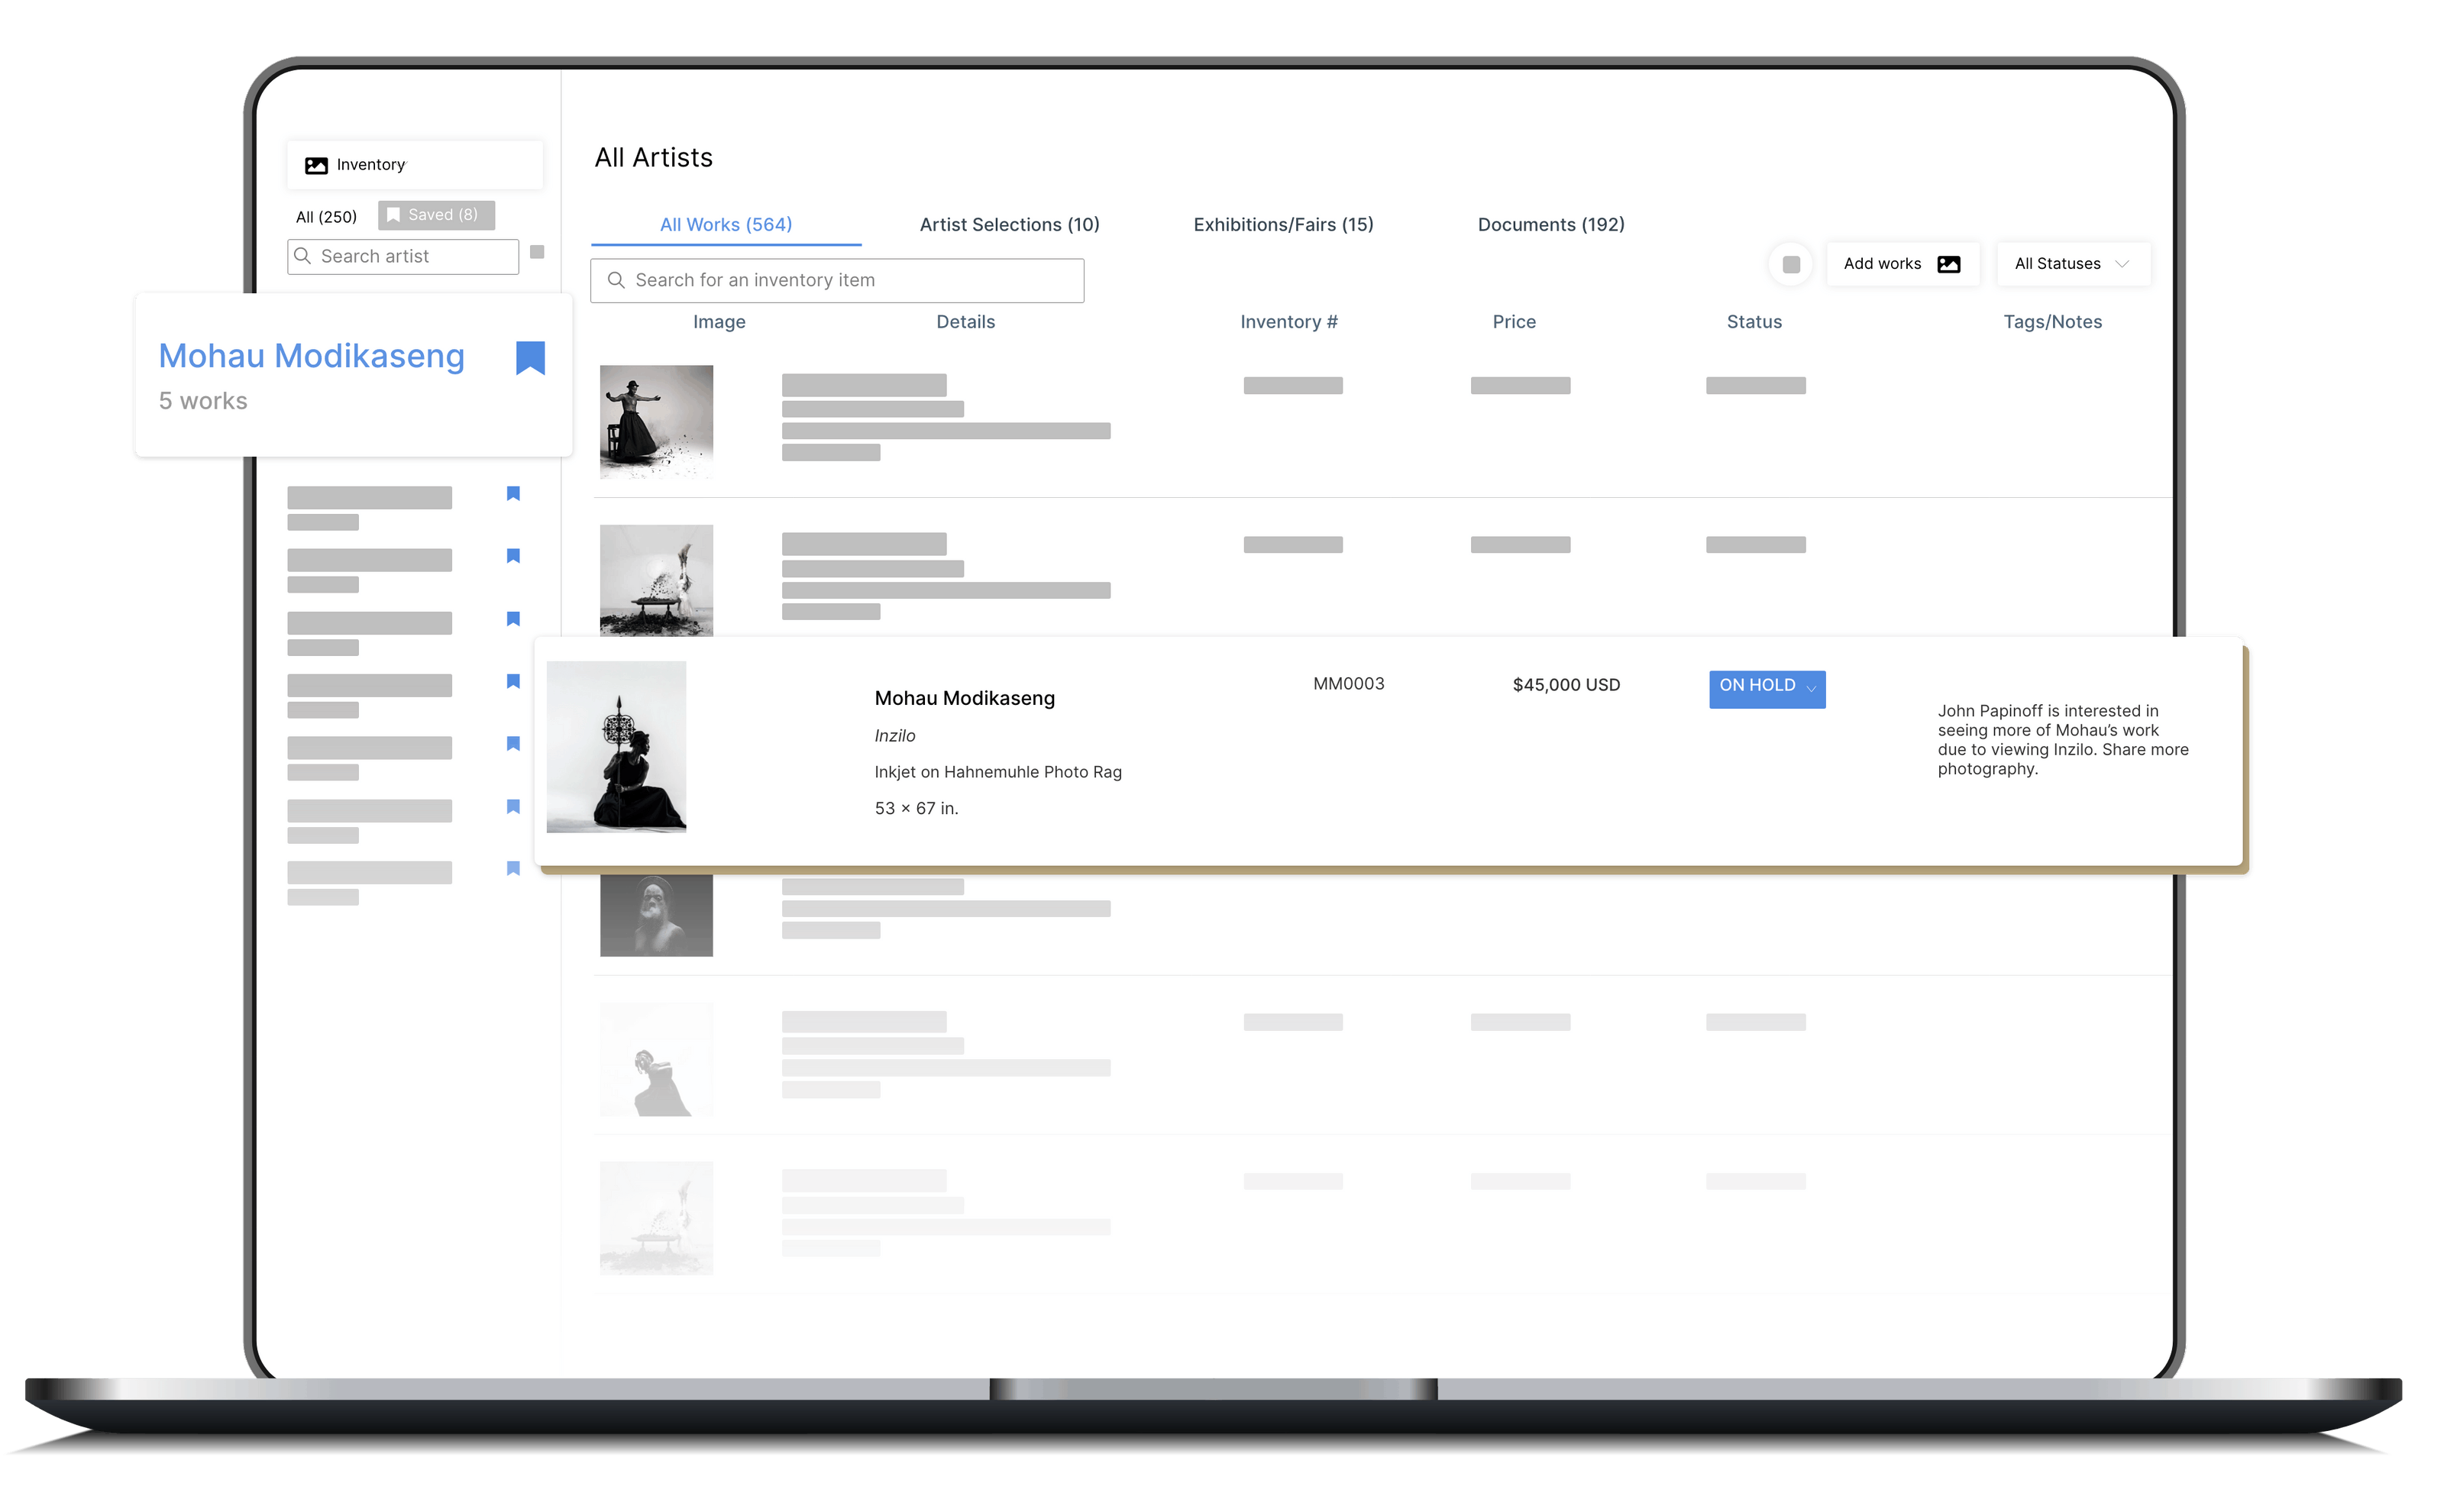Open the Inzilo artwork thumbnail
The height and width of the screenshot is (1512, 2444).
[x=616, y=746]
